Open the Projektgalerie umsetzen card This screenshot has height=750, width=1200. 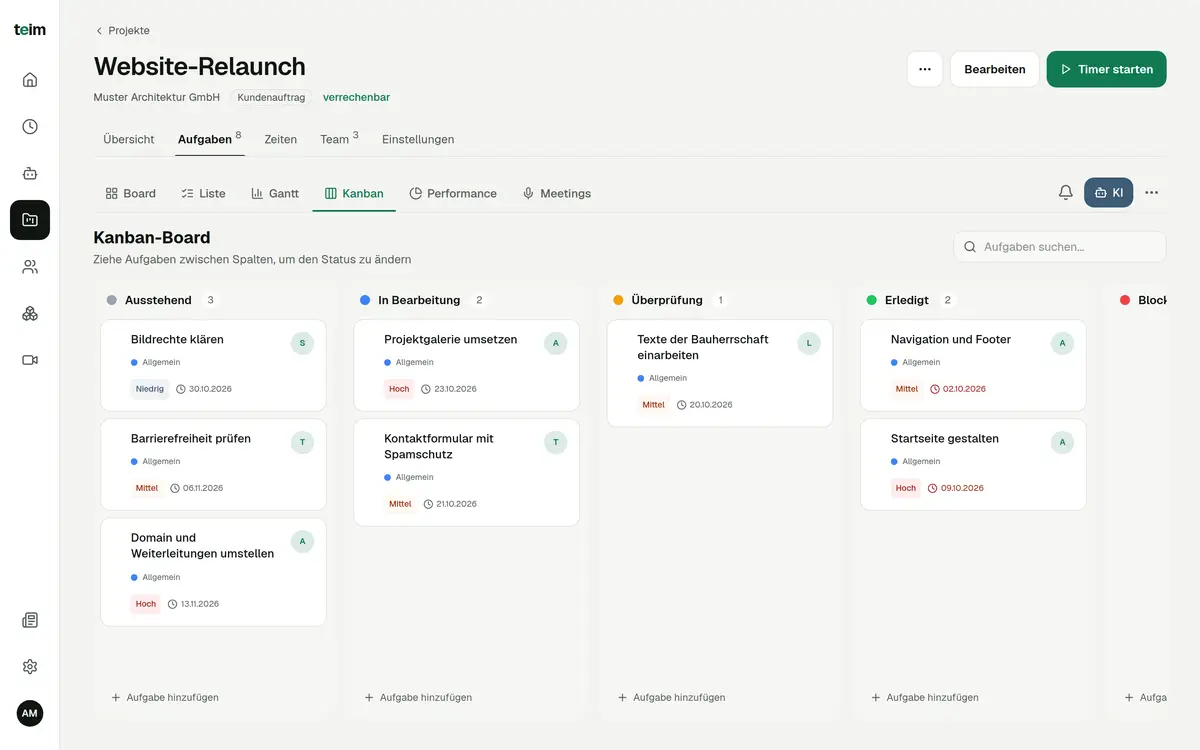467,365
